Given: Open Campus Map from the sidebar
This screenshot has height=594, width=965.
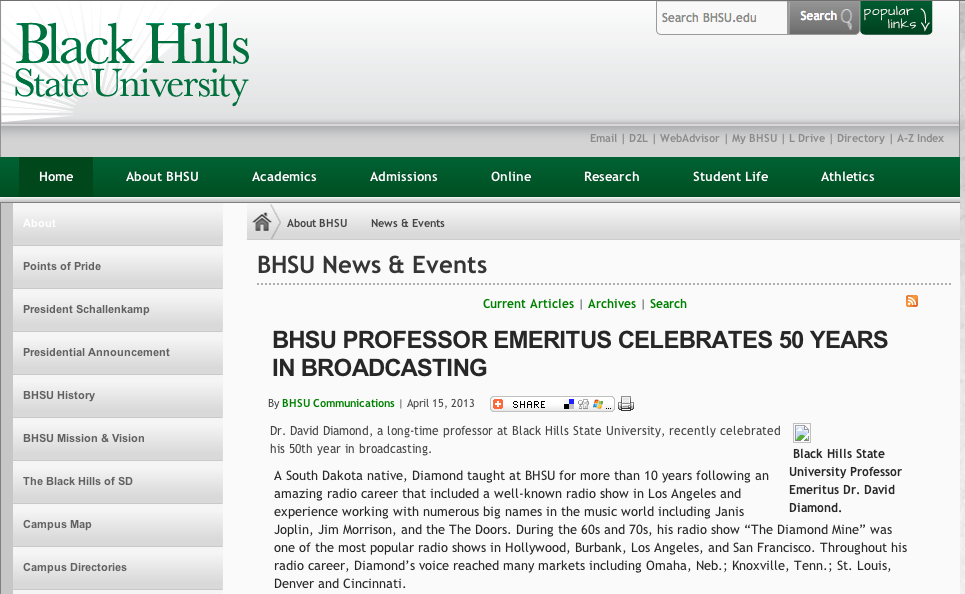Looking at the screenshot, I should point(57,525).
